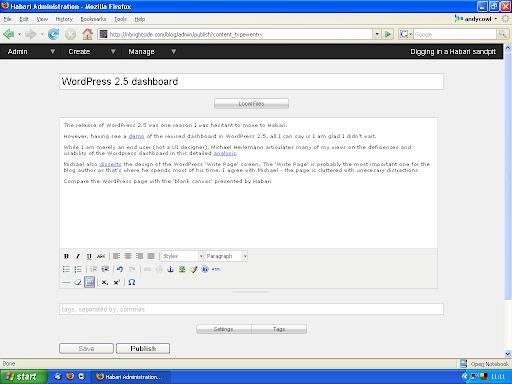Open the Tools menu
Screen dimensions: 512x384
coord(120,19)
